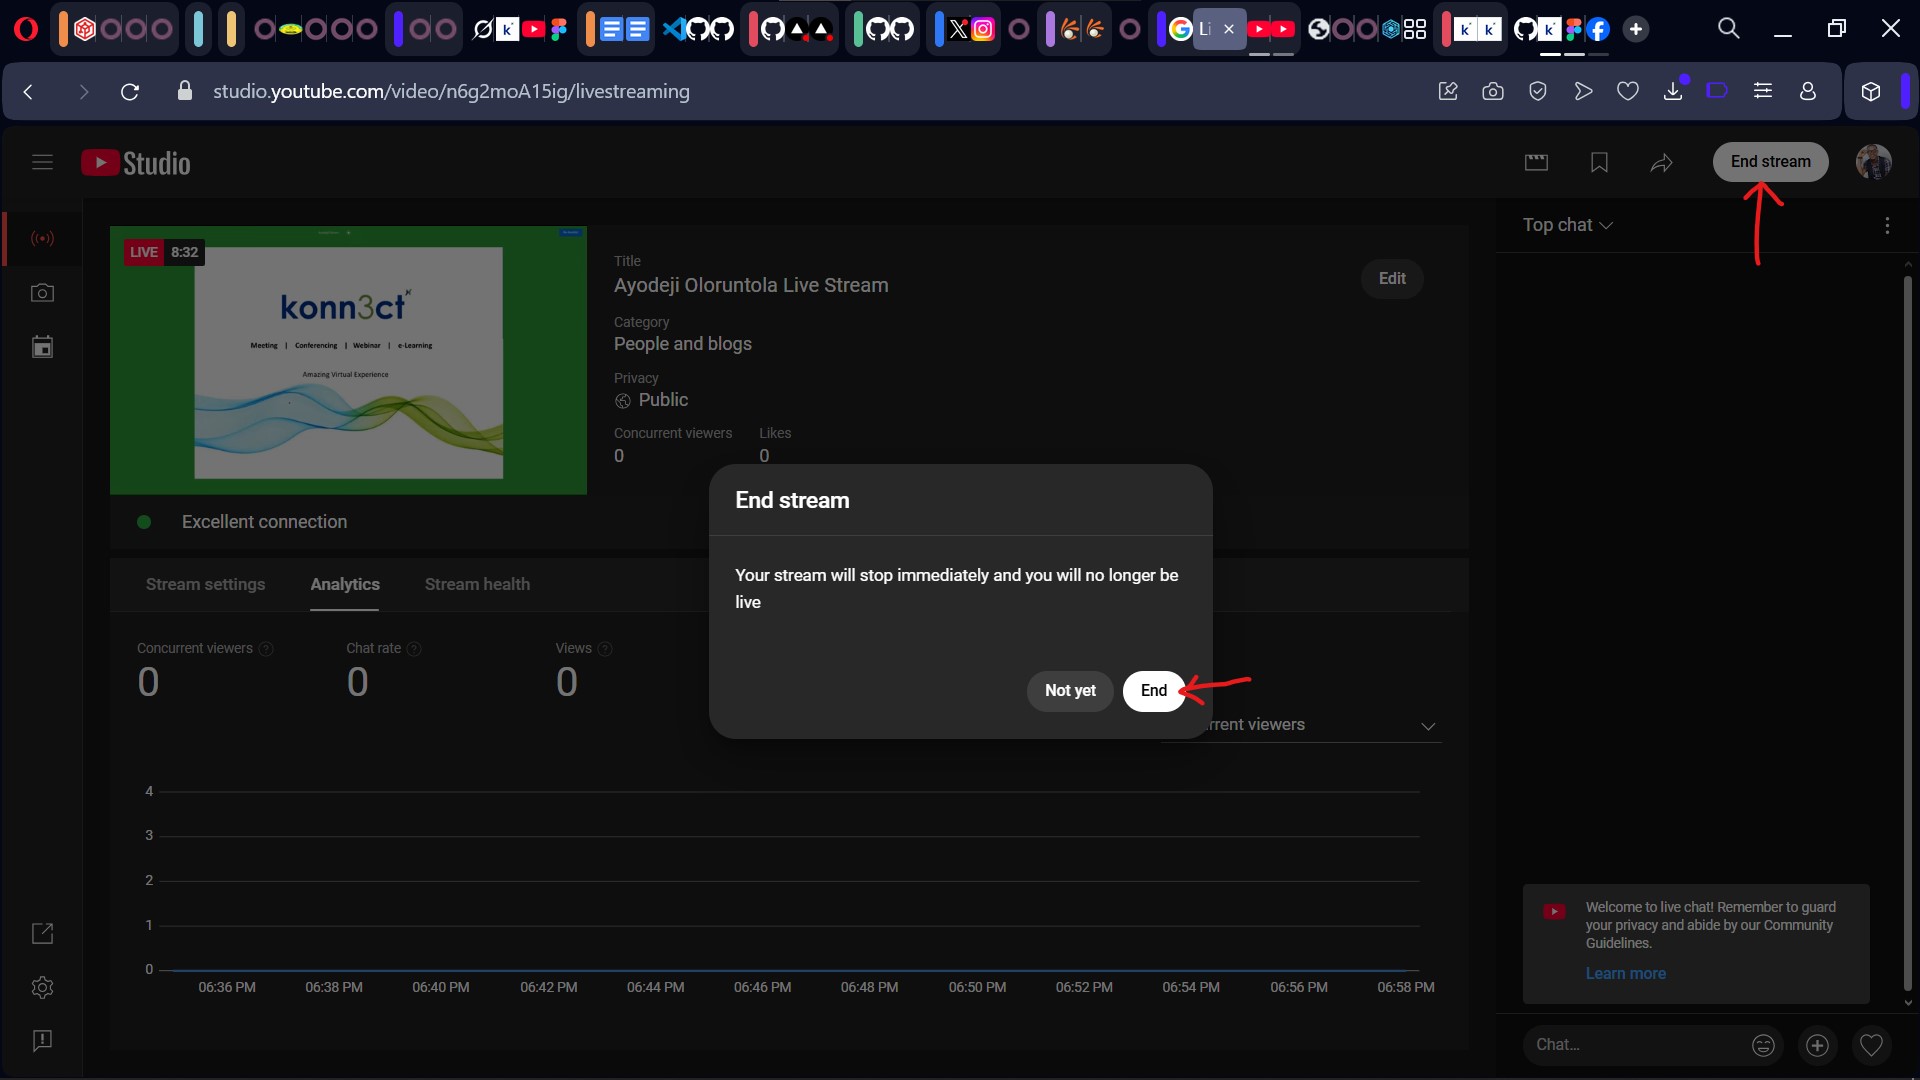The image size is (1920, 1080).
Task: Click the live stream preview thumbnail
Action: pos(348,360)
